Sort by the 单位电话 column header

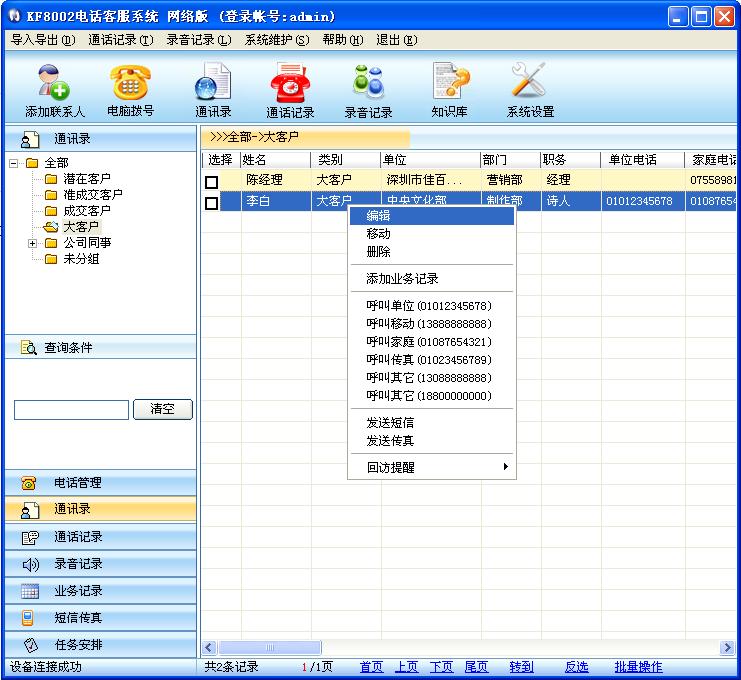point(642,160)
